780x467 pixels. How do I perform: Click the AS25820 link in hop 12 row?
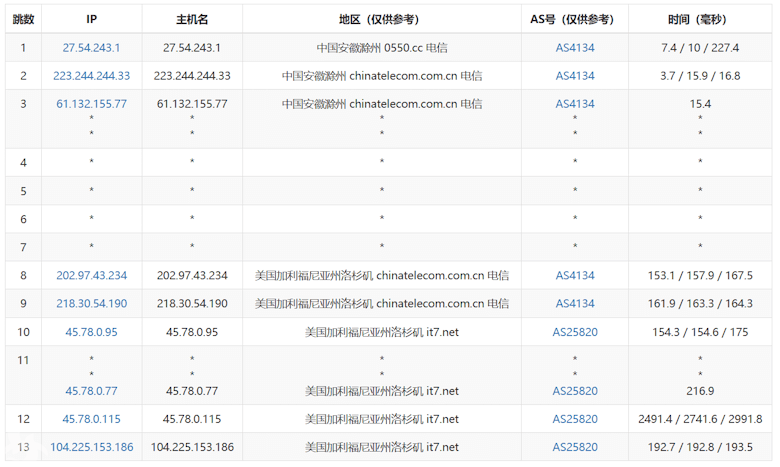pyautogui.click(x=575, y=419)
